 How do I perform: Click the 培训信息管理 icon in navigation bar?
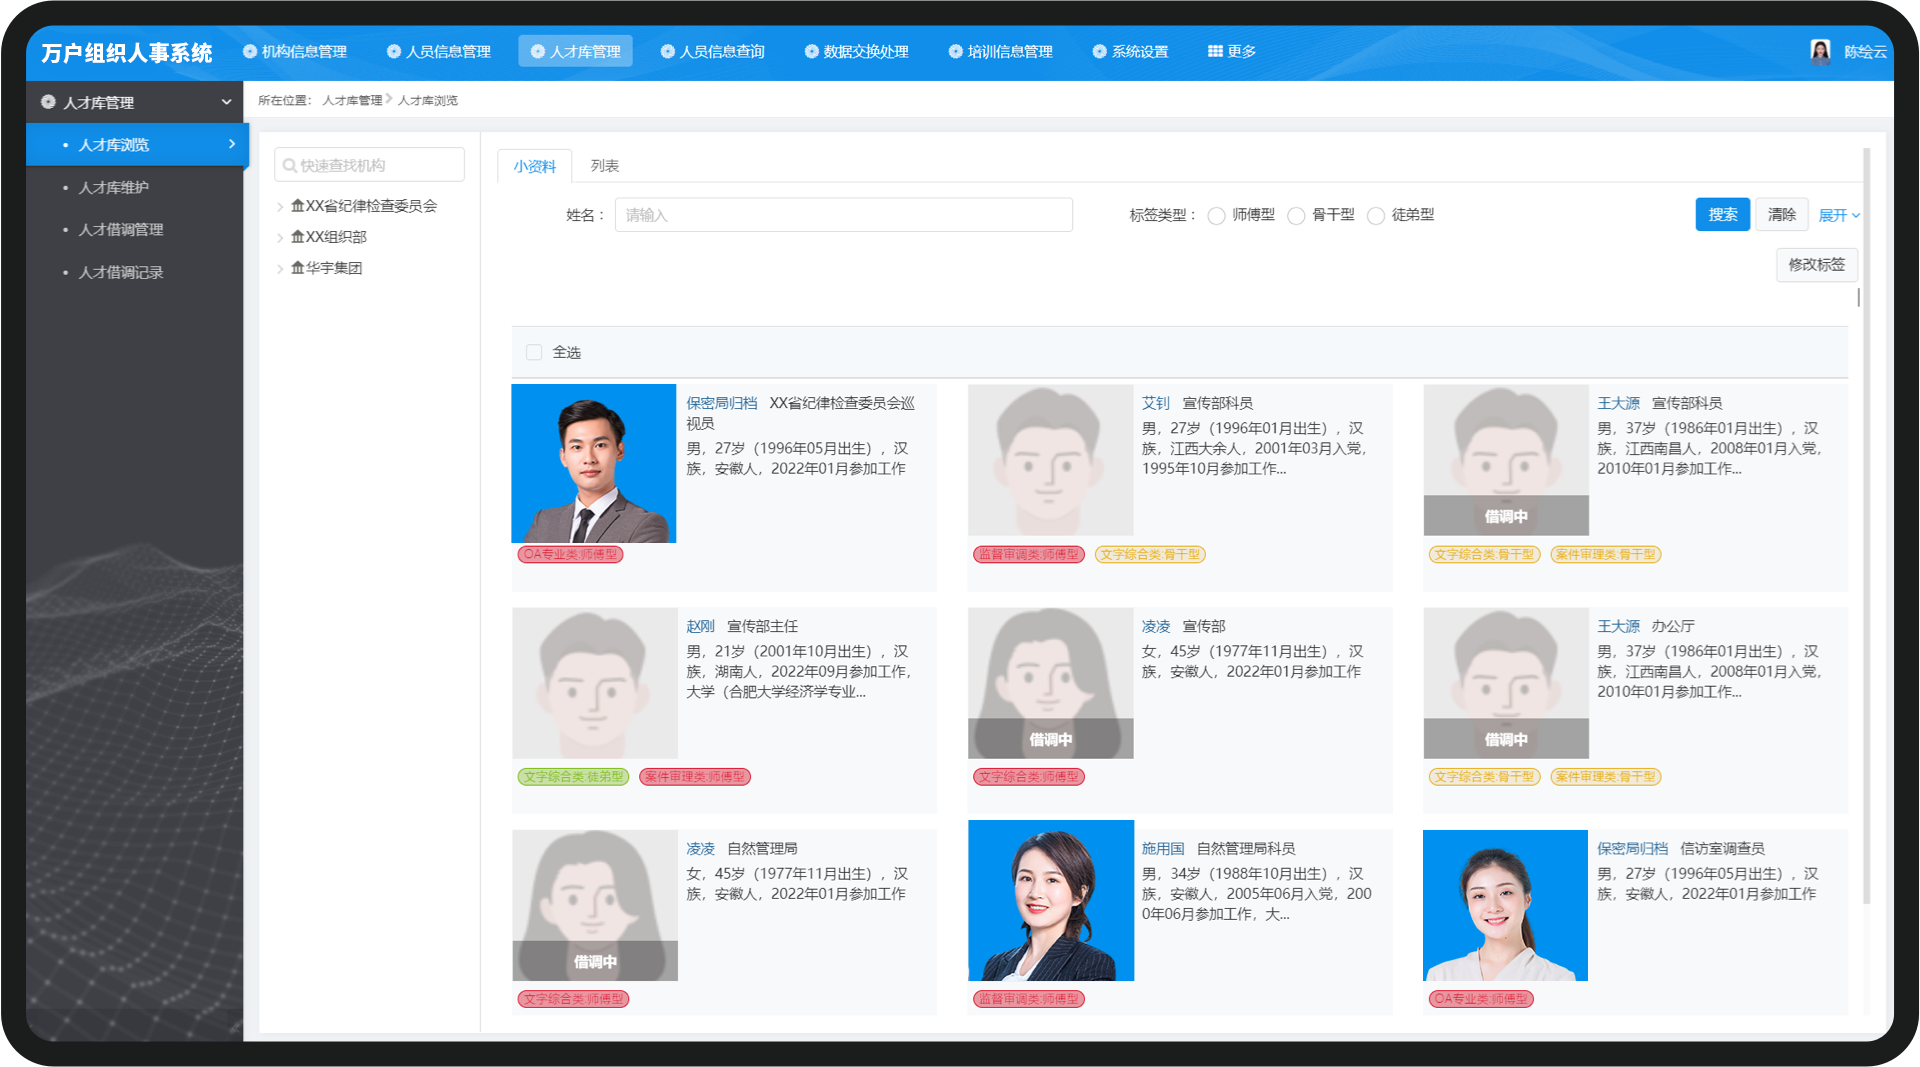(x=956, y=51)
